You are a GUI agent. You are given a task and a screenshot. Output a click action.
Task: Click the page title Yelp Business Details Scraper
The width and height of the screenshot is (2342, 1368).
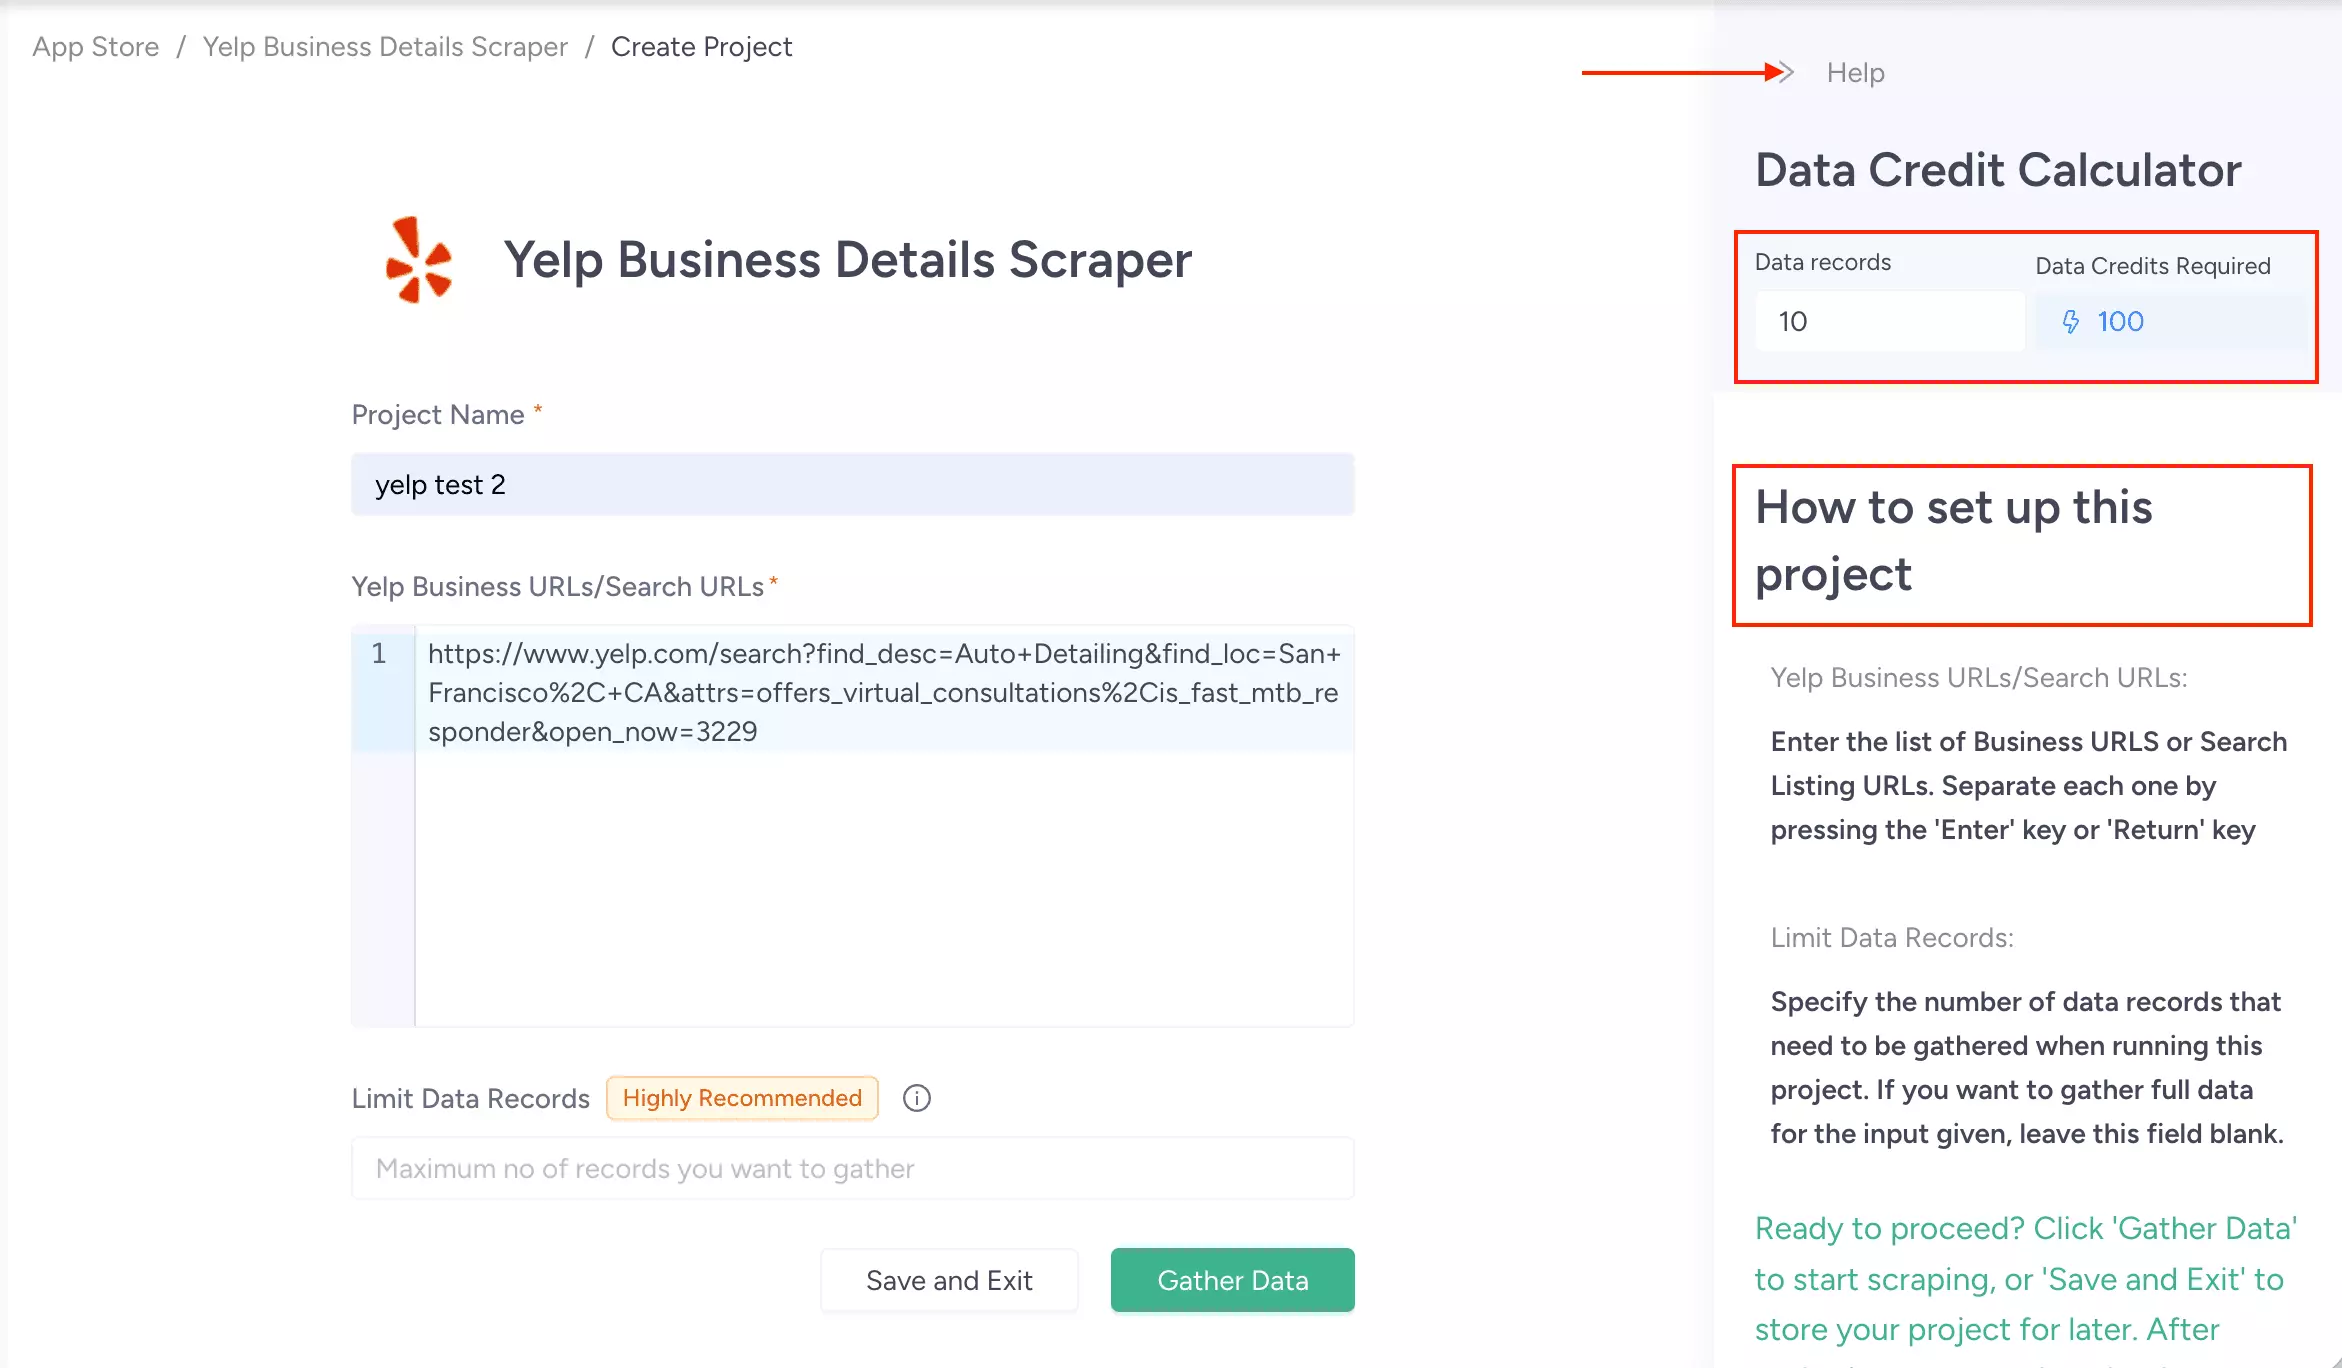(847, 260)
